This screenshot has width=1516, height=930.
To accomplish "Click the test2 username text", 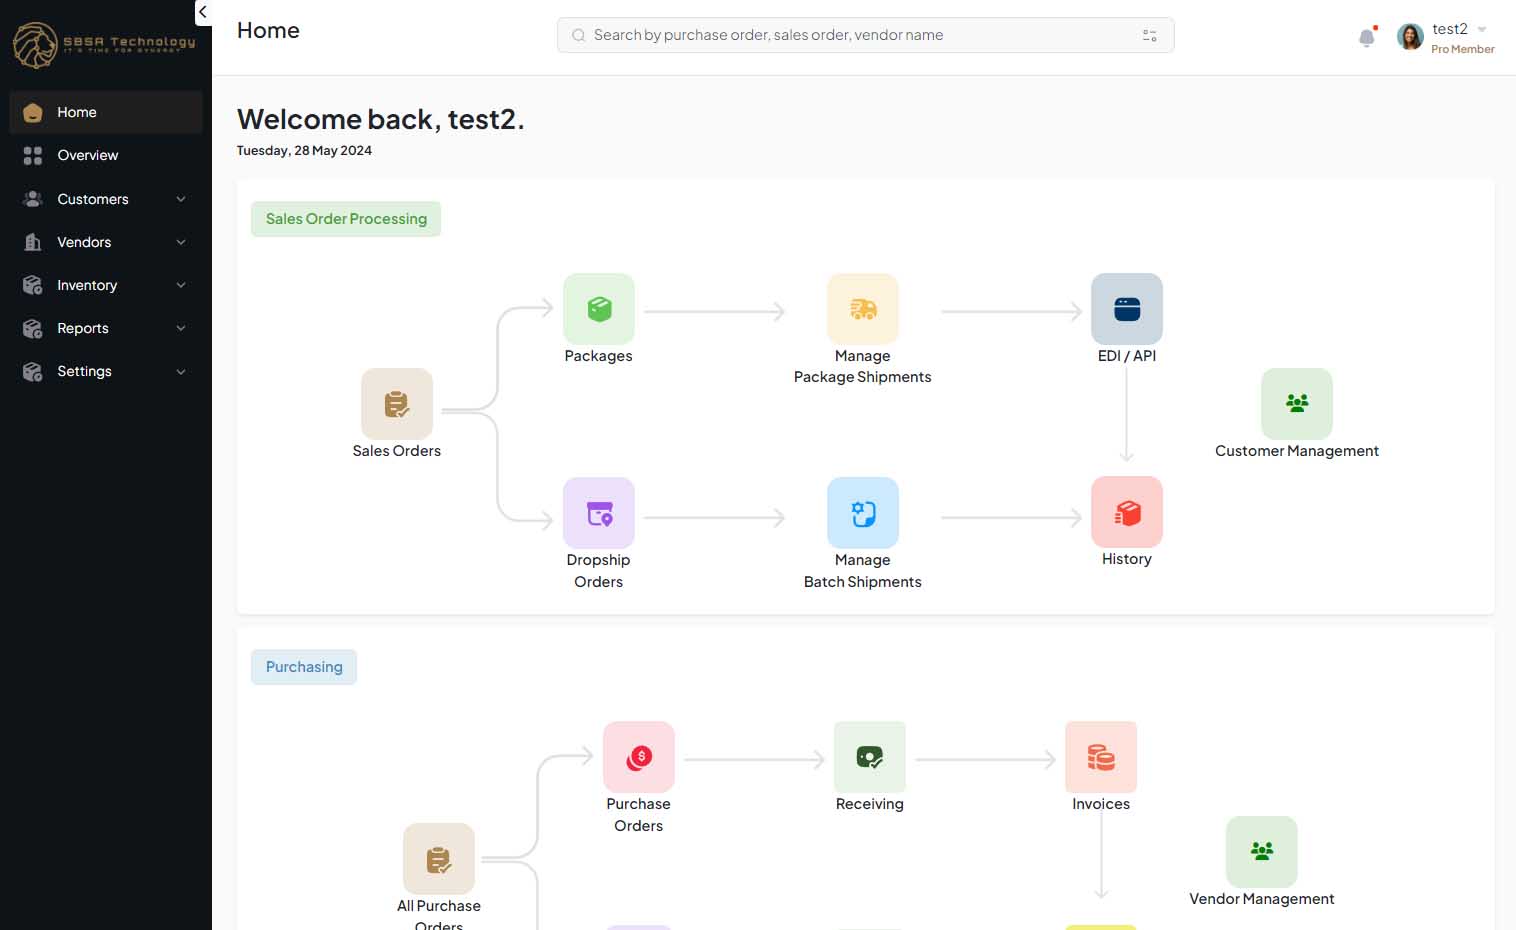I will 1450,29.
